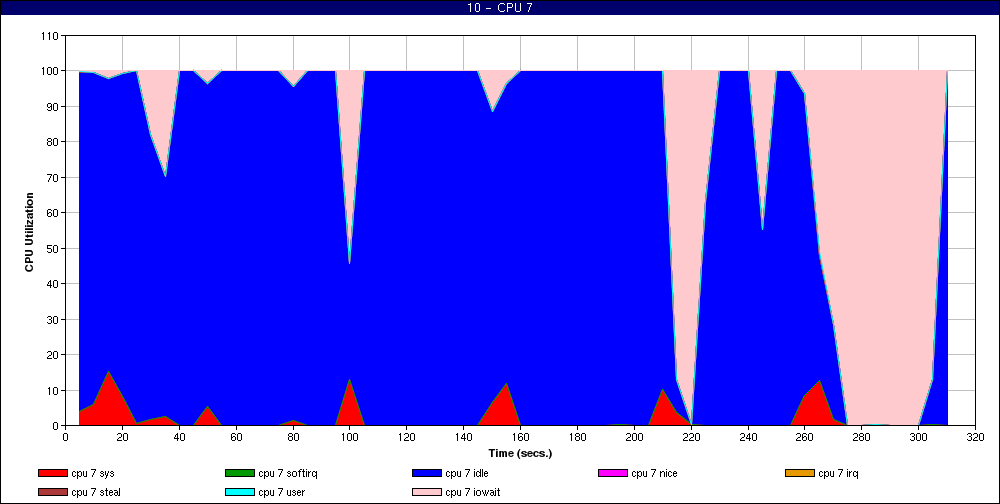Click the blue cpu 7 idle legend swatch
1000x504 pixels.
coord(426,473)
